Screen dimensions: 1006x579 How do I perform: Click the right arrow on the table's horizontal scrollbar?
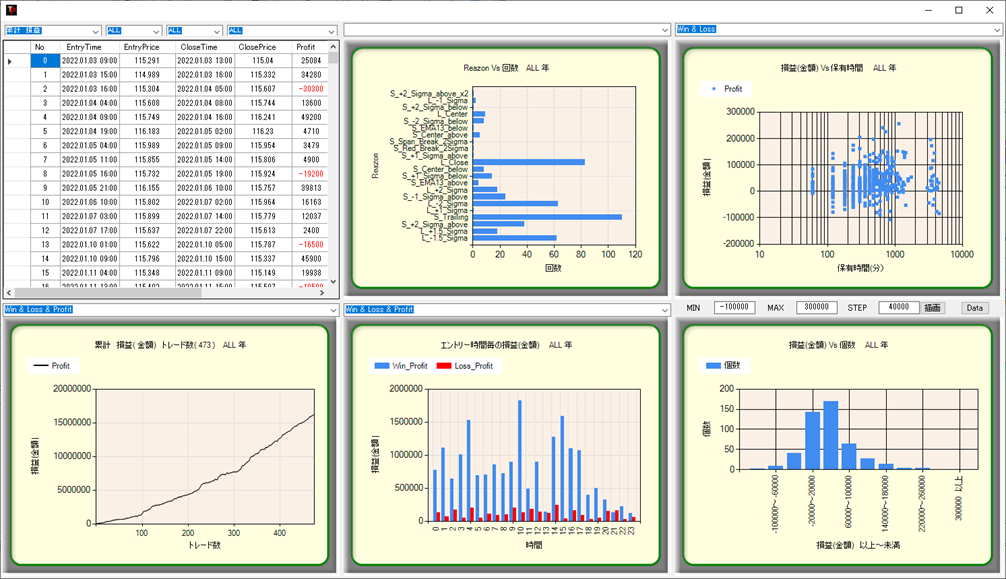pyautogui.click(x=322, y=293)
